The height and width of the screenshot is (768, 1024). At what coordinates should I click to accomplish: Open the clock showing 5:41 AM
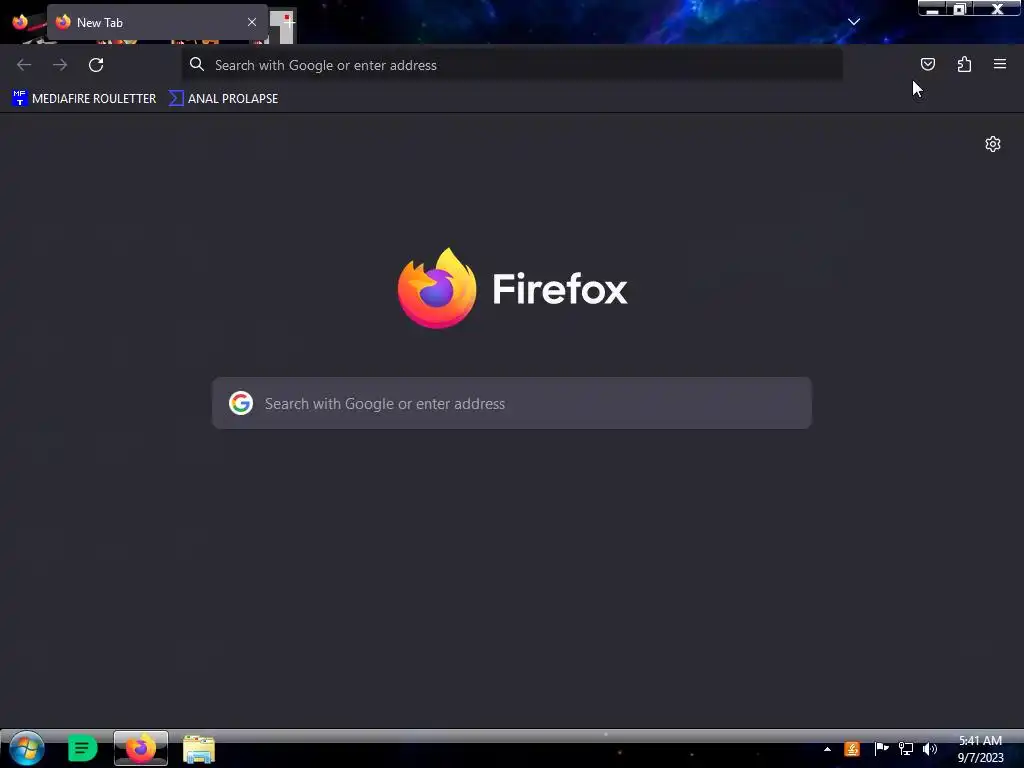coord(980,749)
